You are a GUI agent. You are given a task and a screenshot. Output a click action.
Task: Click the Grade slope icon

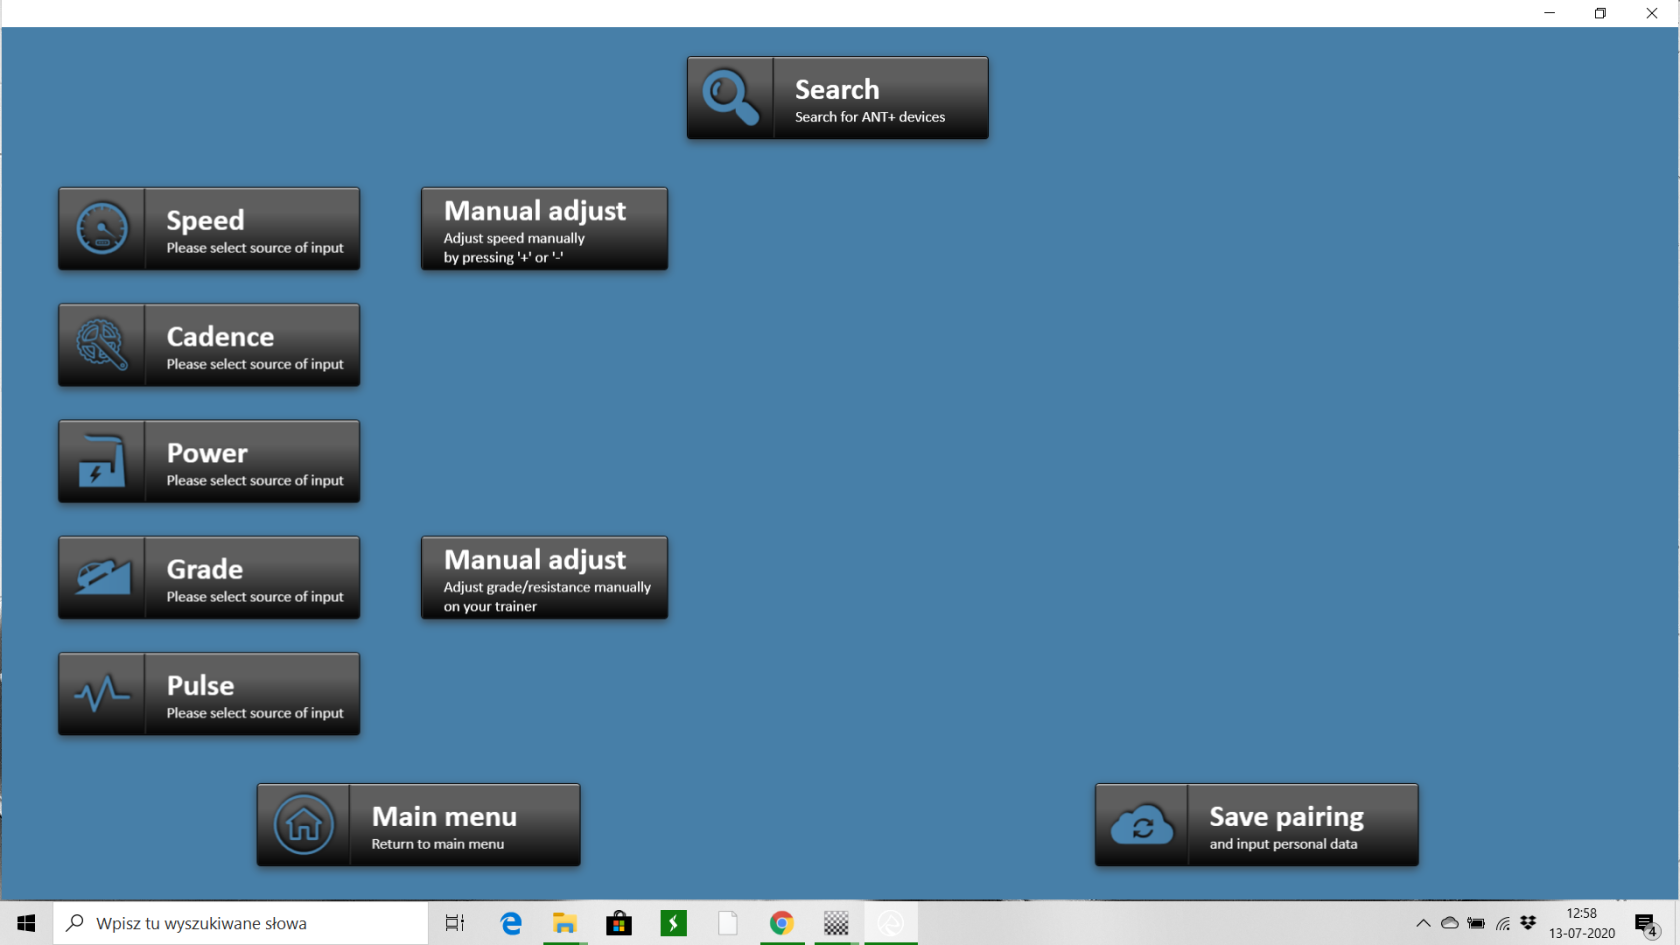pos(102,578)
